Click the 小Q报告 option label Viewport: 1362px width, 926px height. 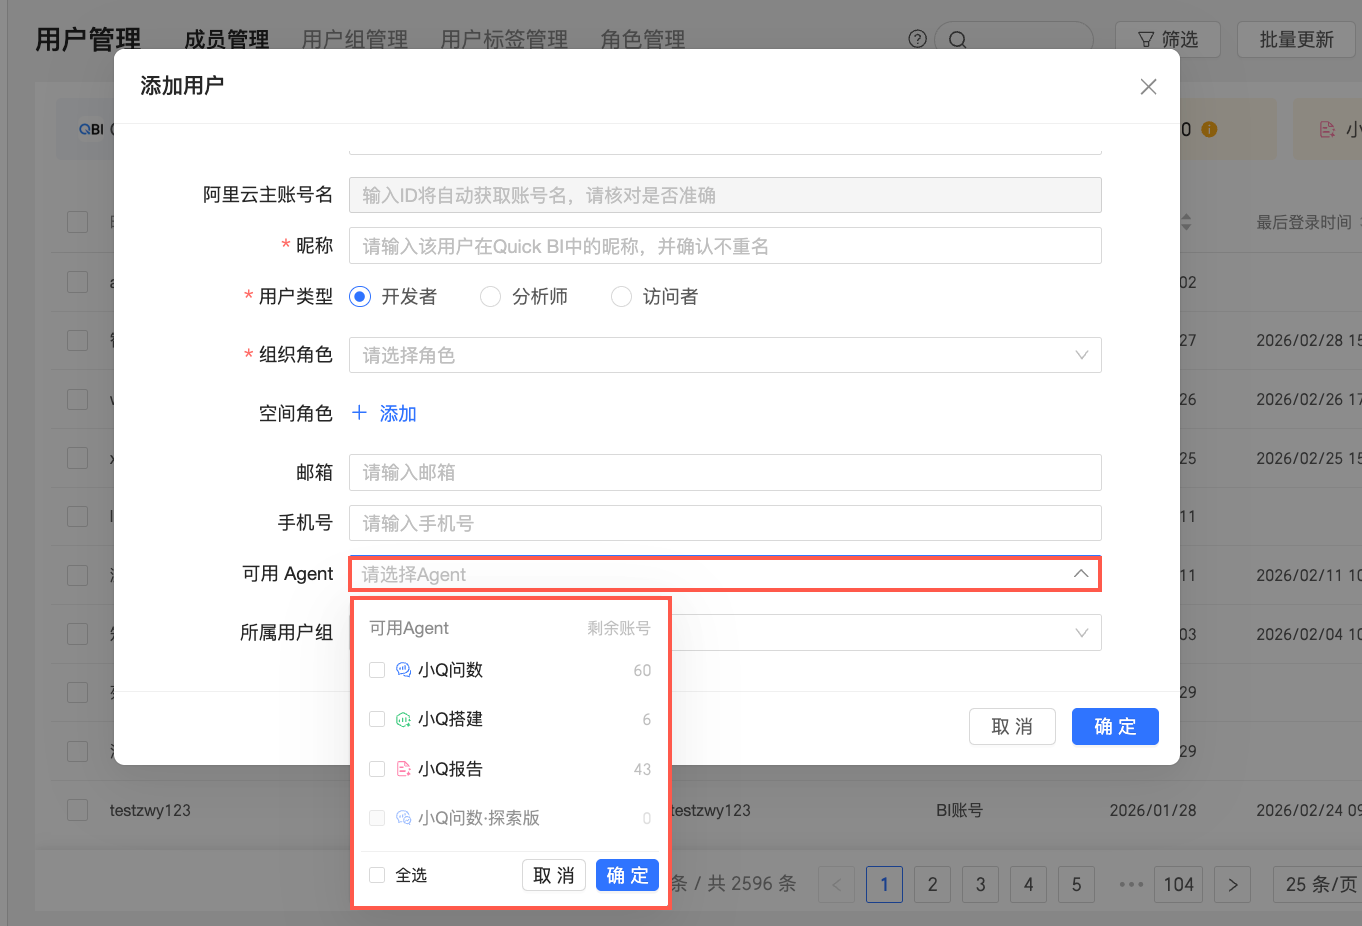[450, 769]
